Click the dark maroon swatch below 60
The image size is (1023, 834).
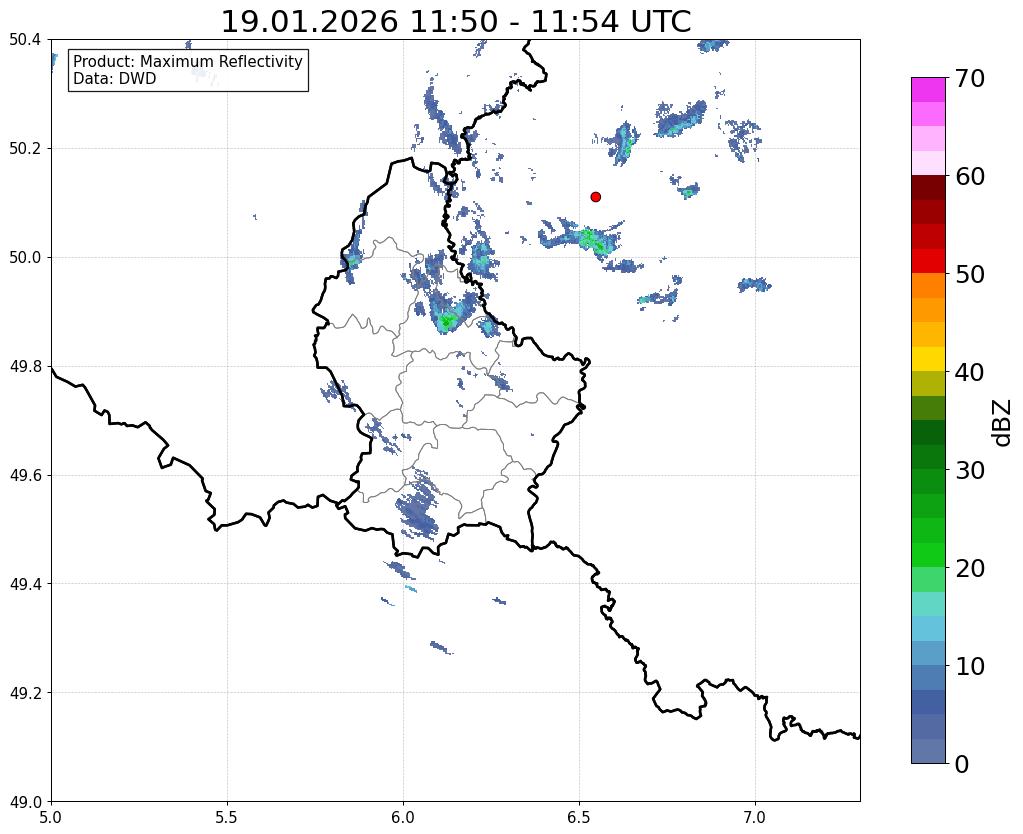928,188
